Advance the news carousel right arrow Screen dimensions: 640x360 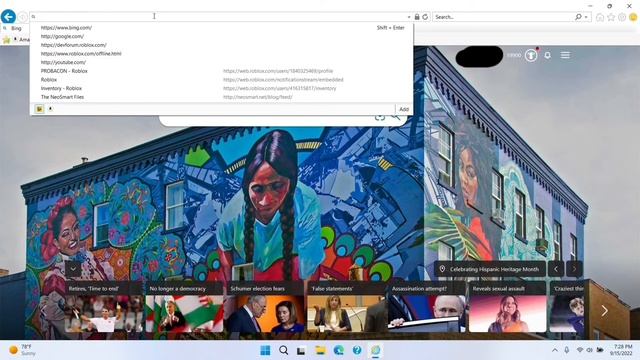click(604, 311)
